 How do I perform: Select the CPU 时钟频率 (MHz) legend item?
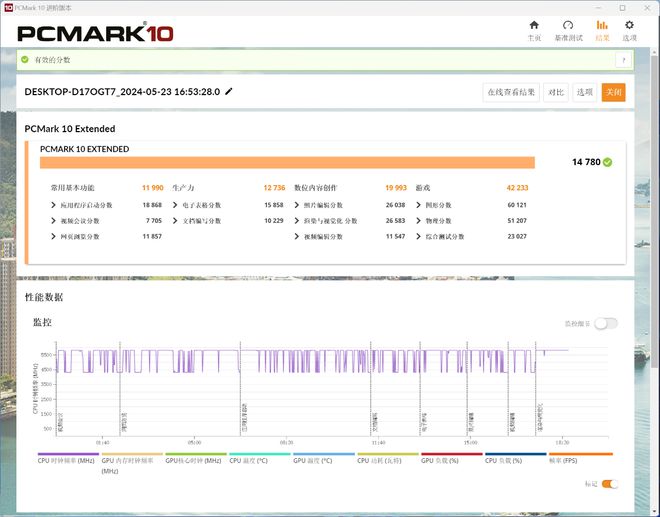[x=68, y=459]
